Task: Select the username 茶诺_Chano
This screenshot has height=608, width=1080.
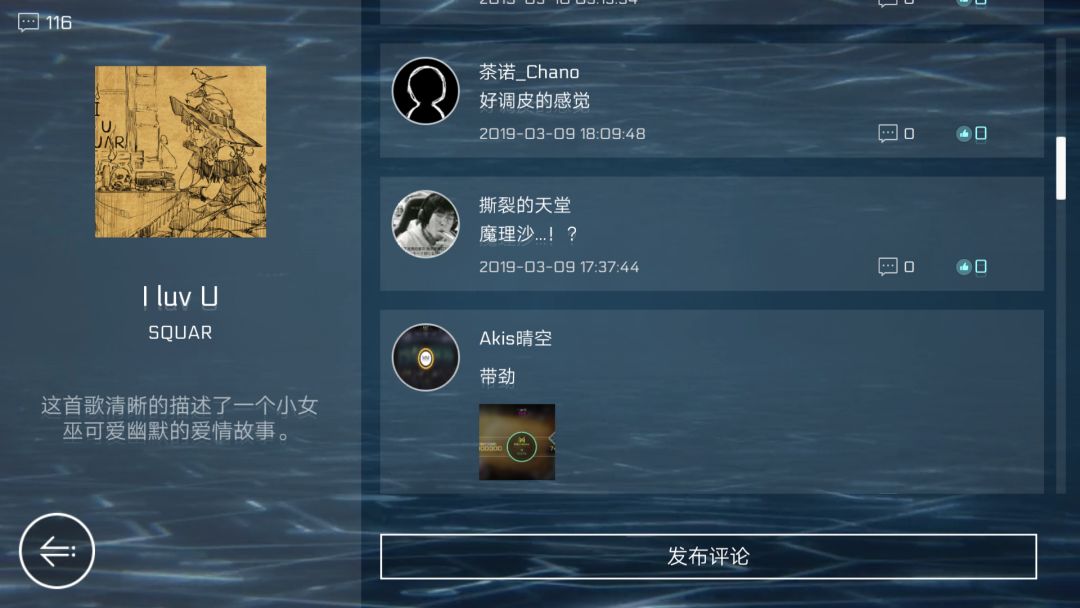Action: pyautogui.click(x=529, y=72)
